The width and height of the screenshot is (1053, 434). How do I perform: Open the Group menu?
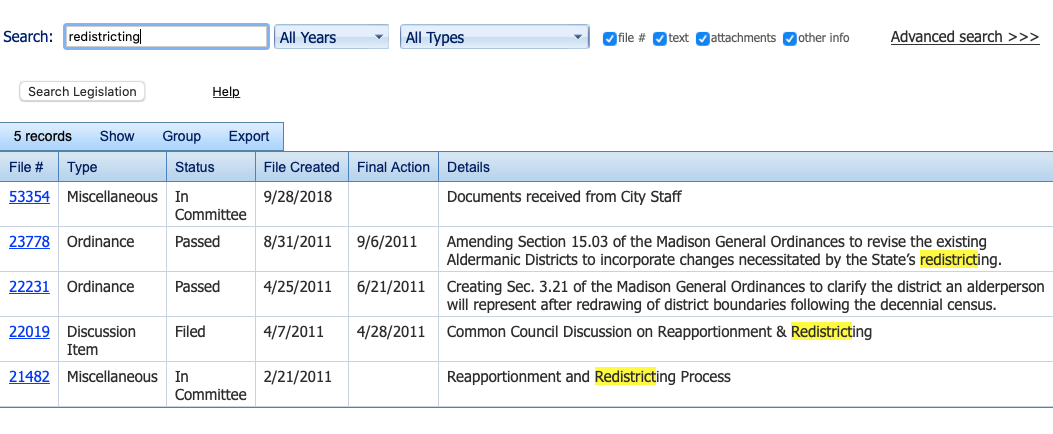tap(181, 136)
